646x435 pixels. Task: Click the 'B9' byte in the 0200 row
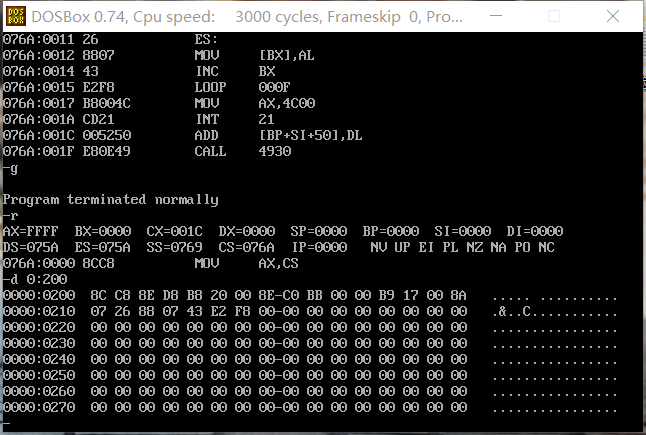(387, 295)
